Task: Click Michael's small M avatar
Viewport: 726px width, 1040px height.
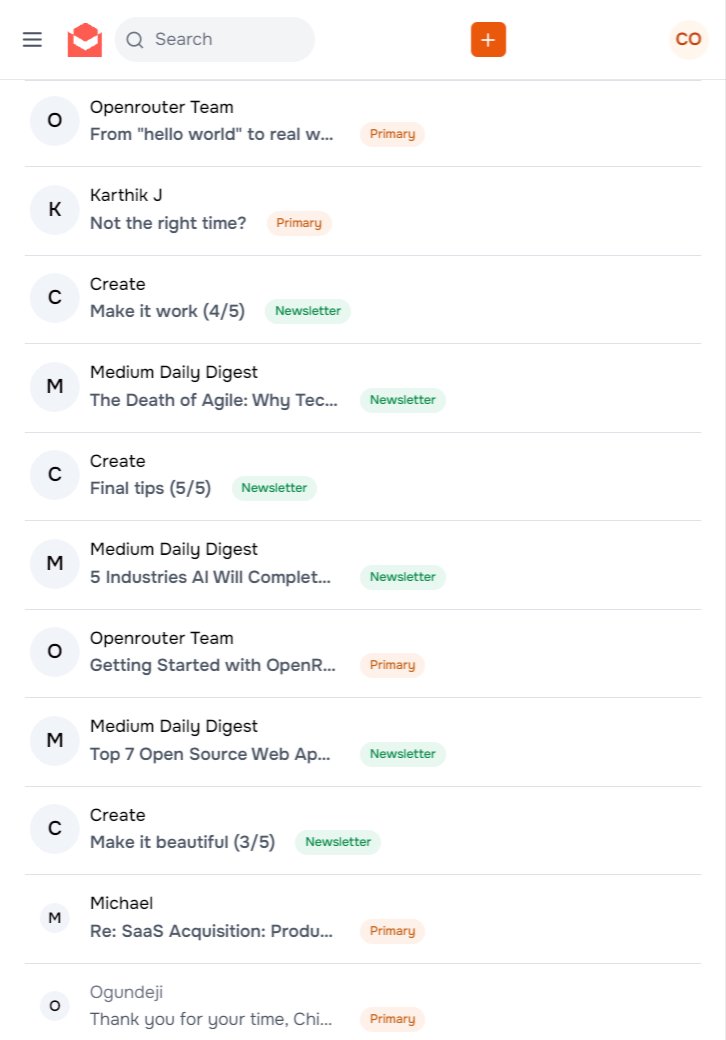Action: pyautogui.click(x=55, y=918)
